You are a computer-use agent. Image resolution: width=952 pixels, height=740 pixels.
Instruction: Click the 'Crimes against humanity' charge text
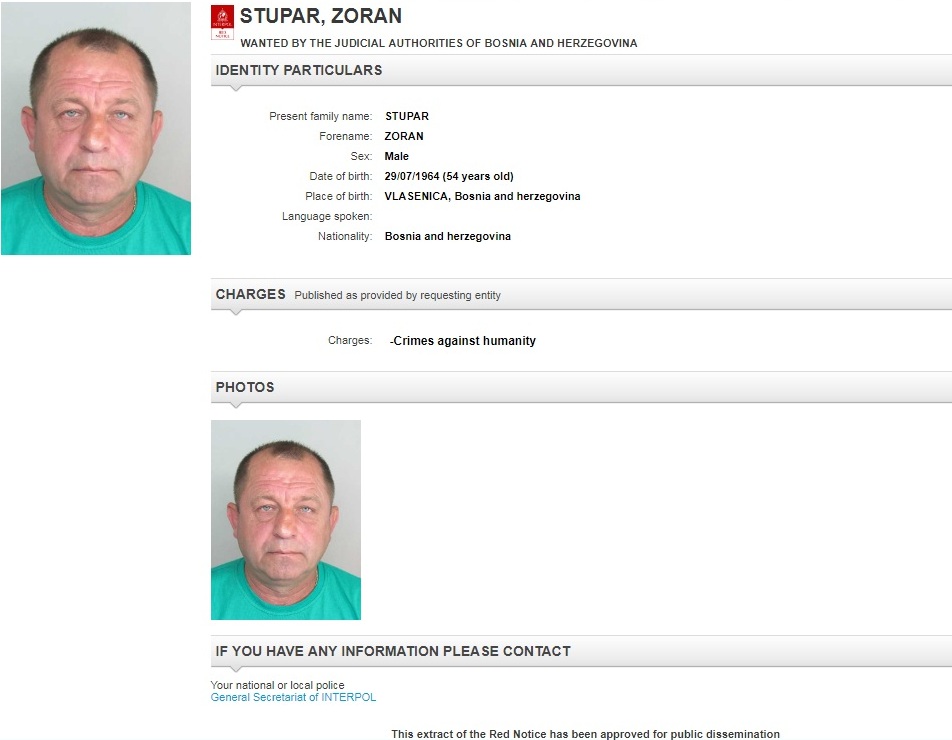pyautogui.click(x=463, y=341)
